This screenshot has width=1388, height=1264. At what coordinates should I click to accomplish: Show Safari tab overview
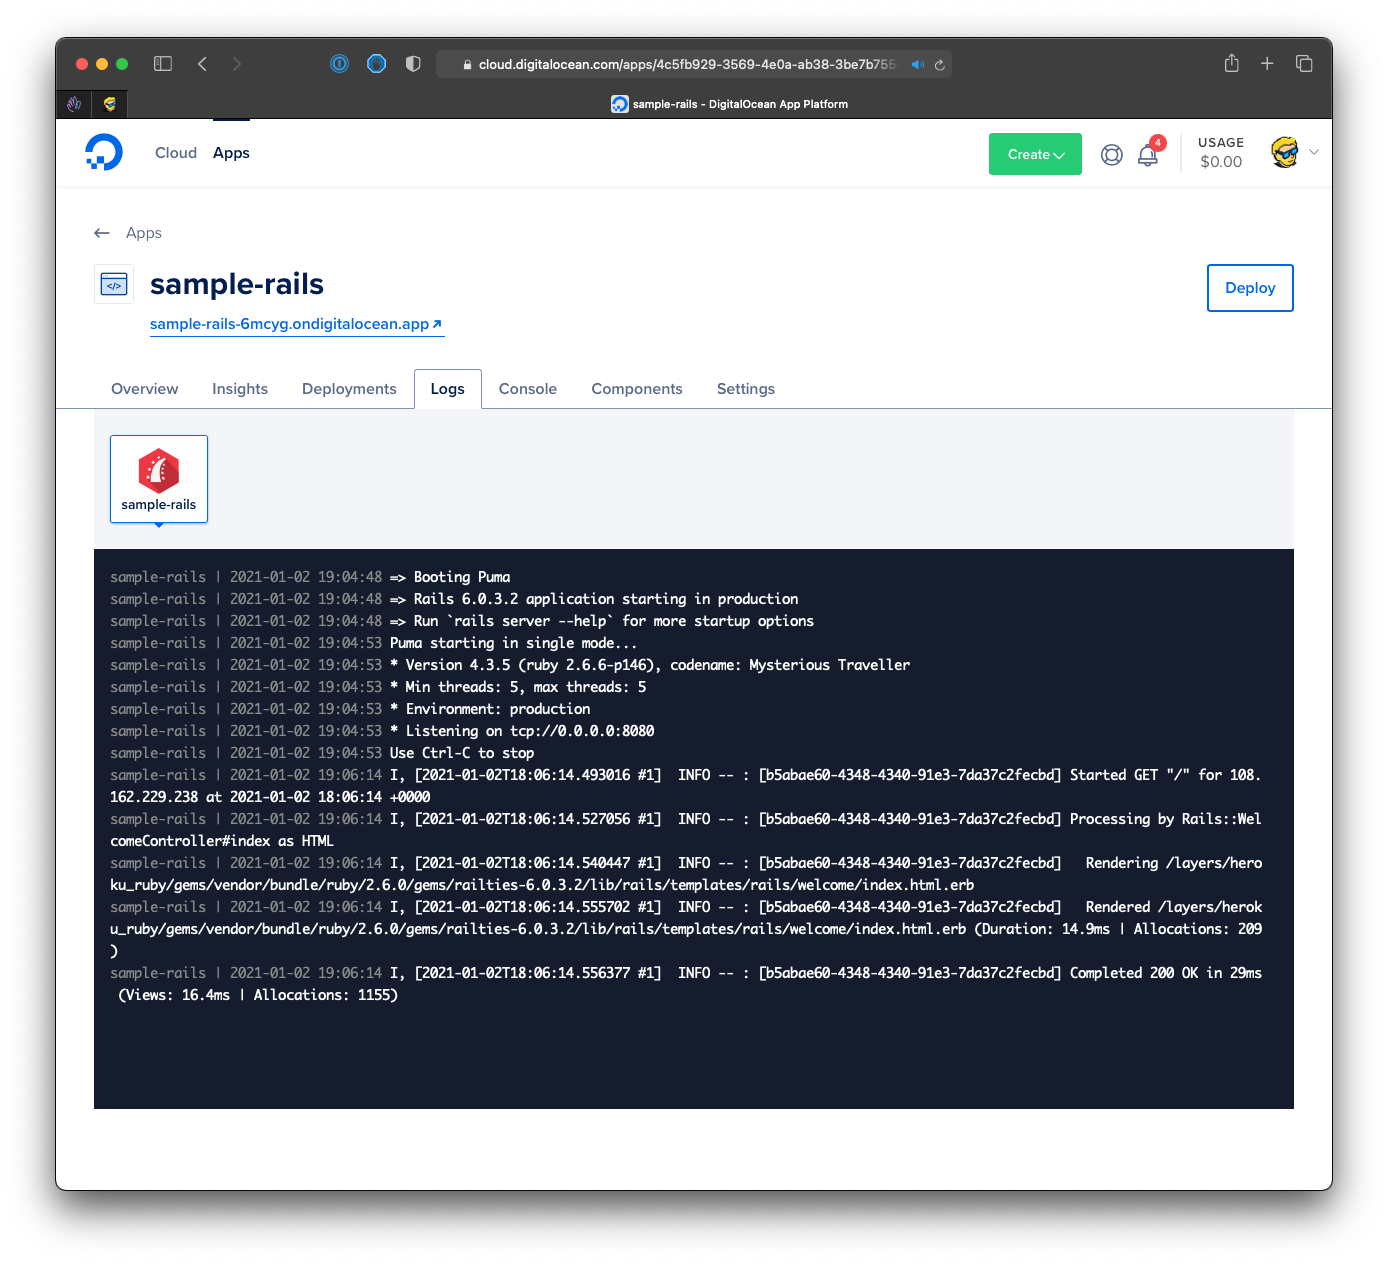(x=1304, y=64)
